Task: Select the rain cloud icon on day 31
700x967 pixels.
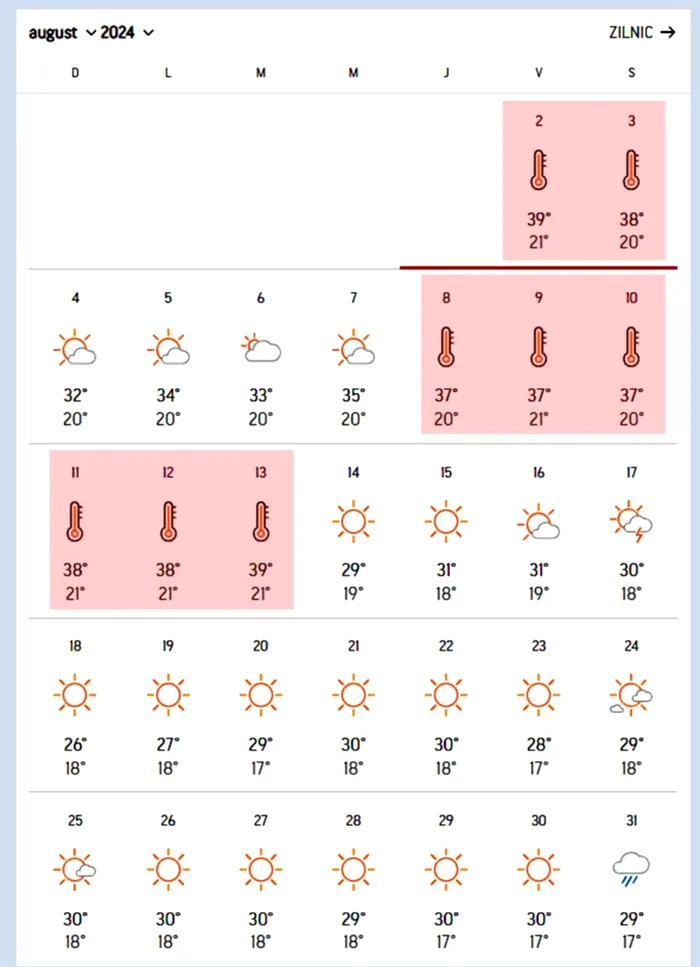Action: click(632, 869)
